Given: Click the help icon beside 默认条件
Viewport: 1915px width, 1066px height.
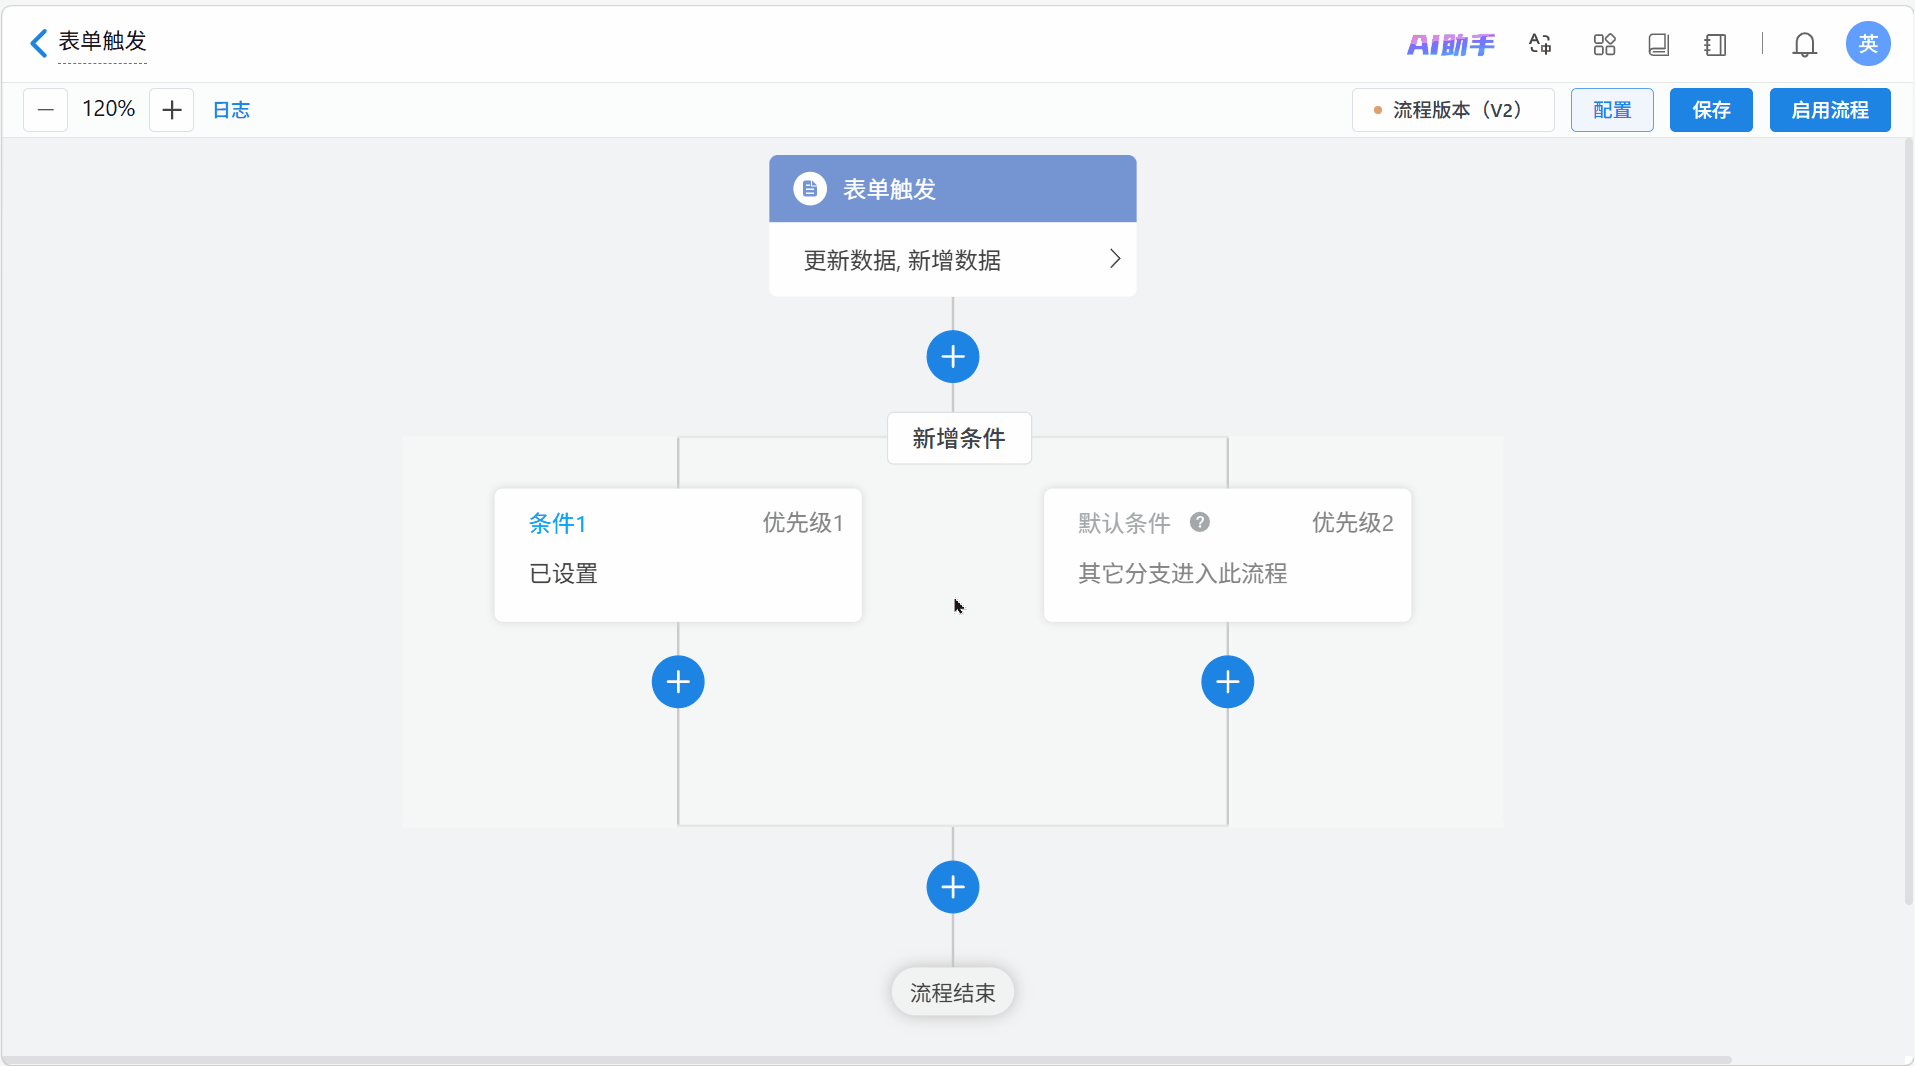Looking at the screenshot, I should coord(1200,522).
